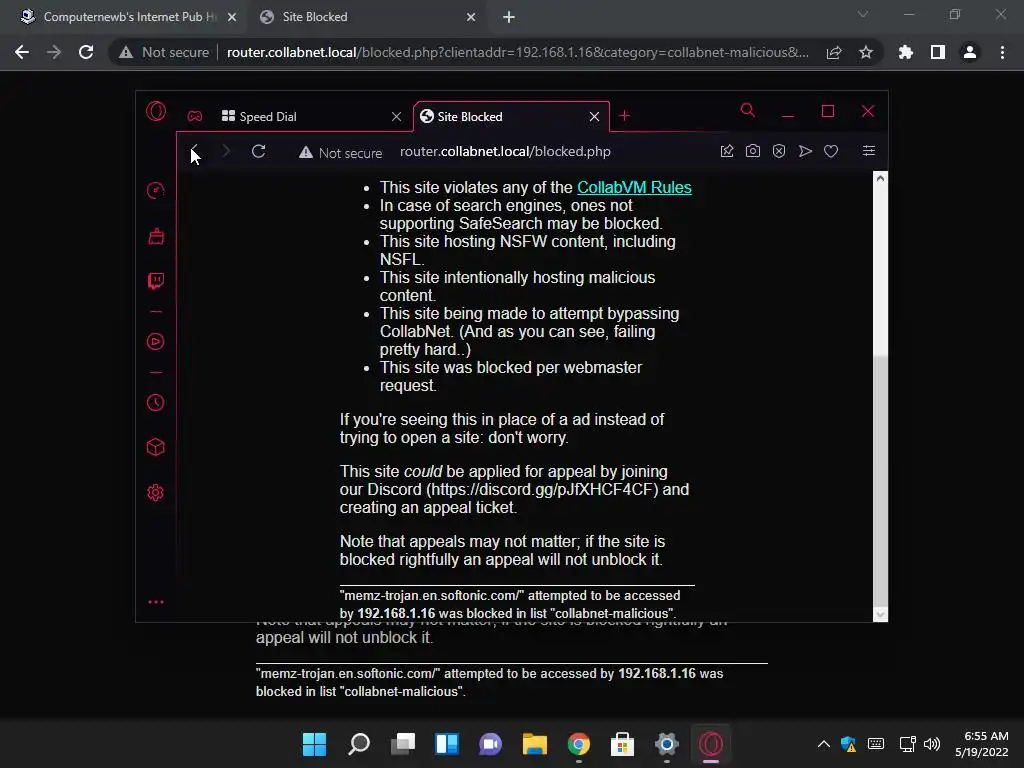Click Opera page scrollbar down arrow
Screen dimensions: 1024x768
[x=880, y=614]
